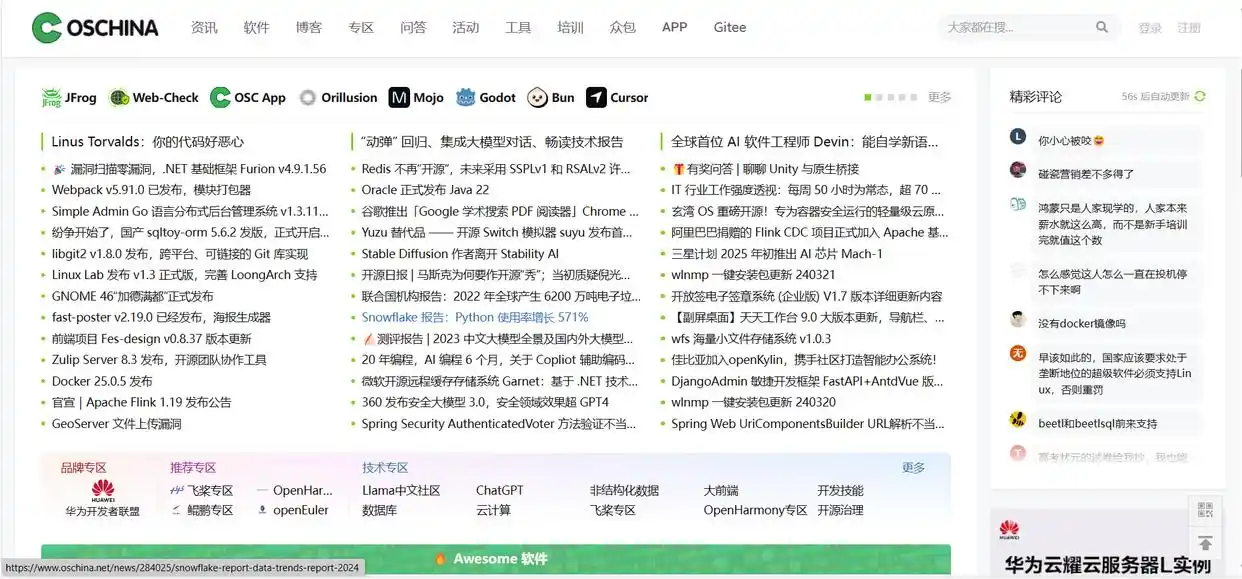Click the search magnifier icon
The width and height of the screenshot is (1242, 579).
coord(1102,28)
